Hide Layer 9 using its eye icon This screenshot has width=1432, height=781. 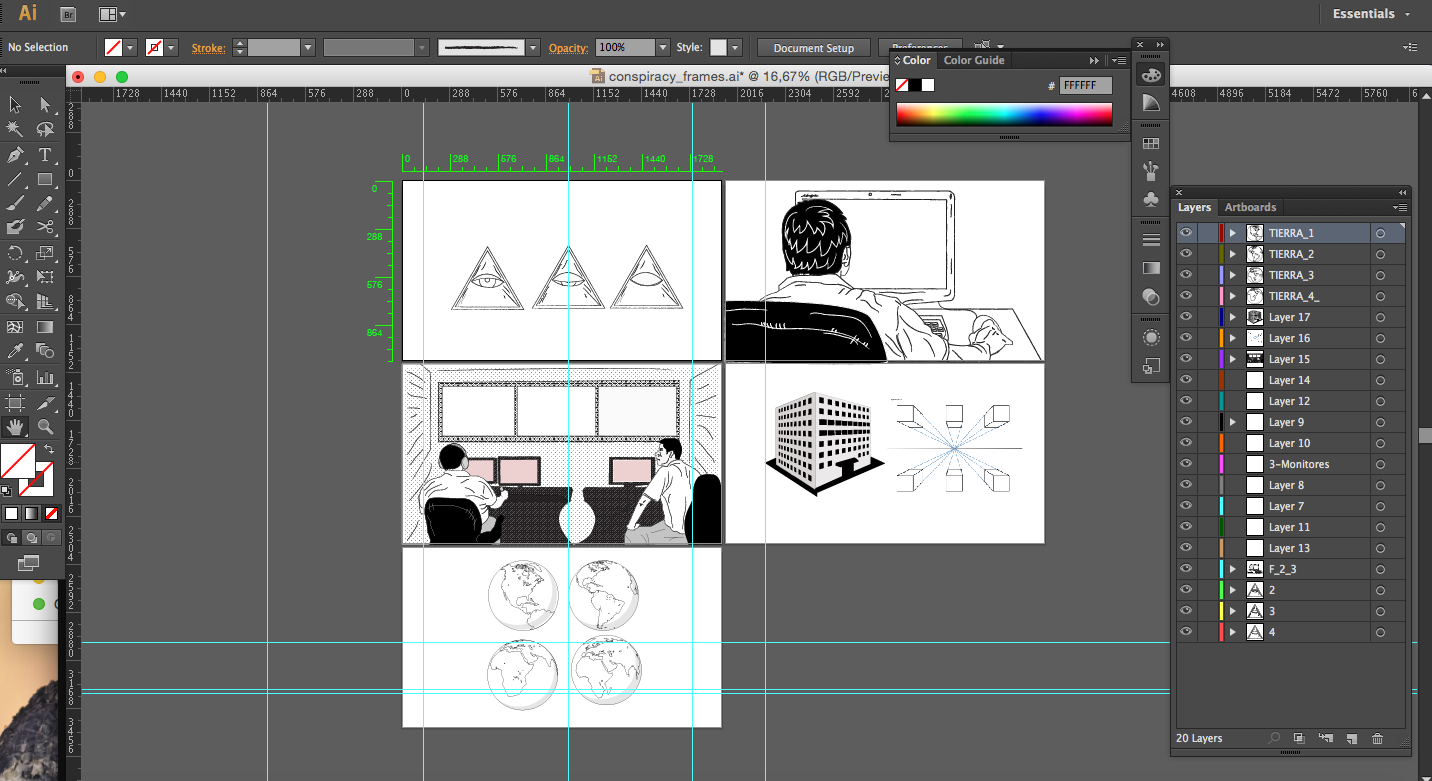click(x=1186, y=422)
